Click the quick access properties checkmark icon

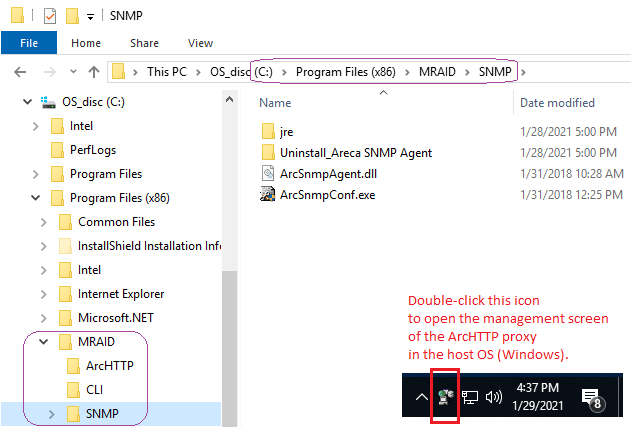[50, 16]
